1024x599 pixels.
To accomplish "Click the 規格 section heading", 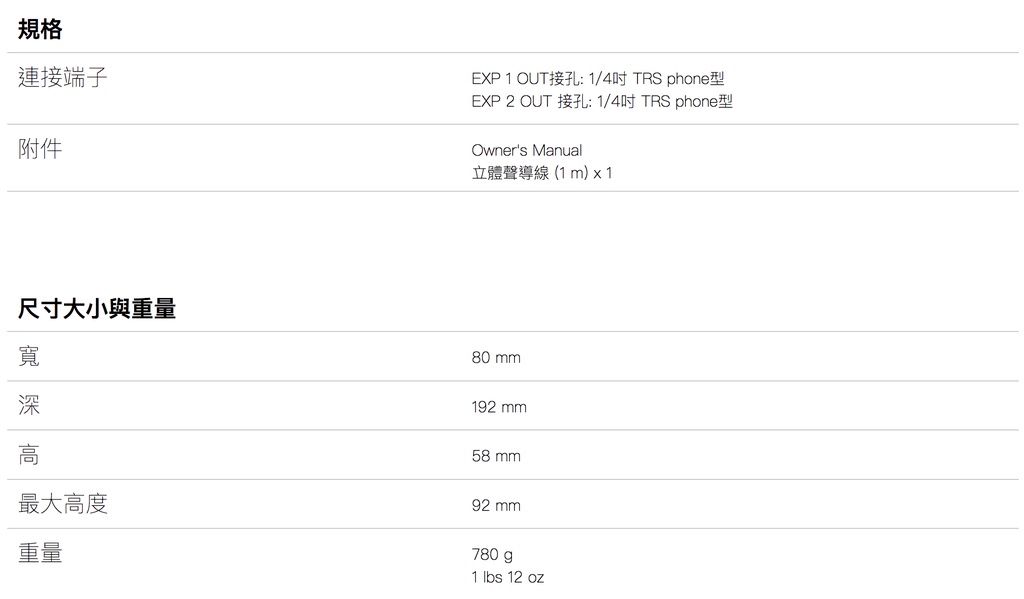I will click(x=40, y=30).
